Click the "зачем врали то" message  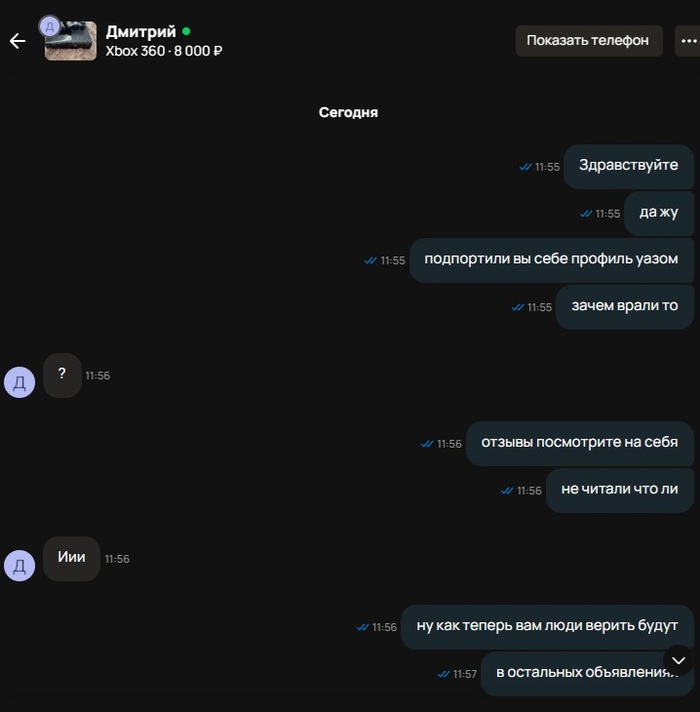click(x=625, y=307)
